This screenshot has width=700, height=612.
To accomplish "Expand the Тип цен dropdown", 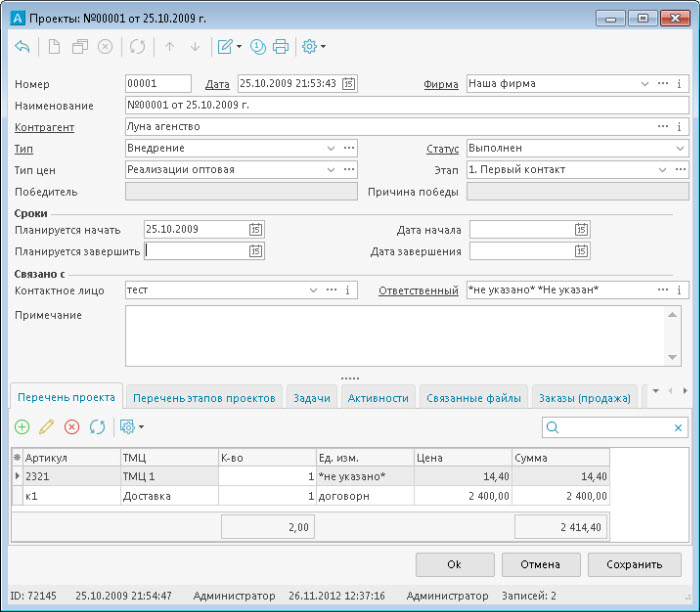I will [x=331, y=170].
